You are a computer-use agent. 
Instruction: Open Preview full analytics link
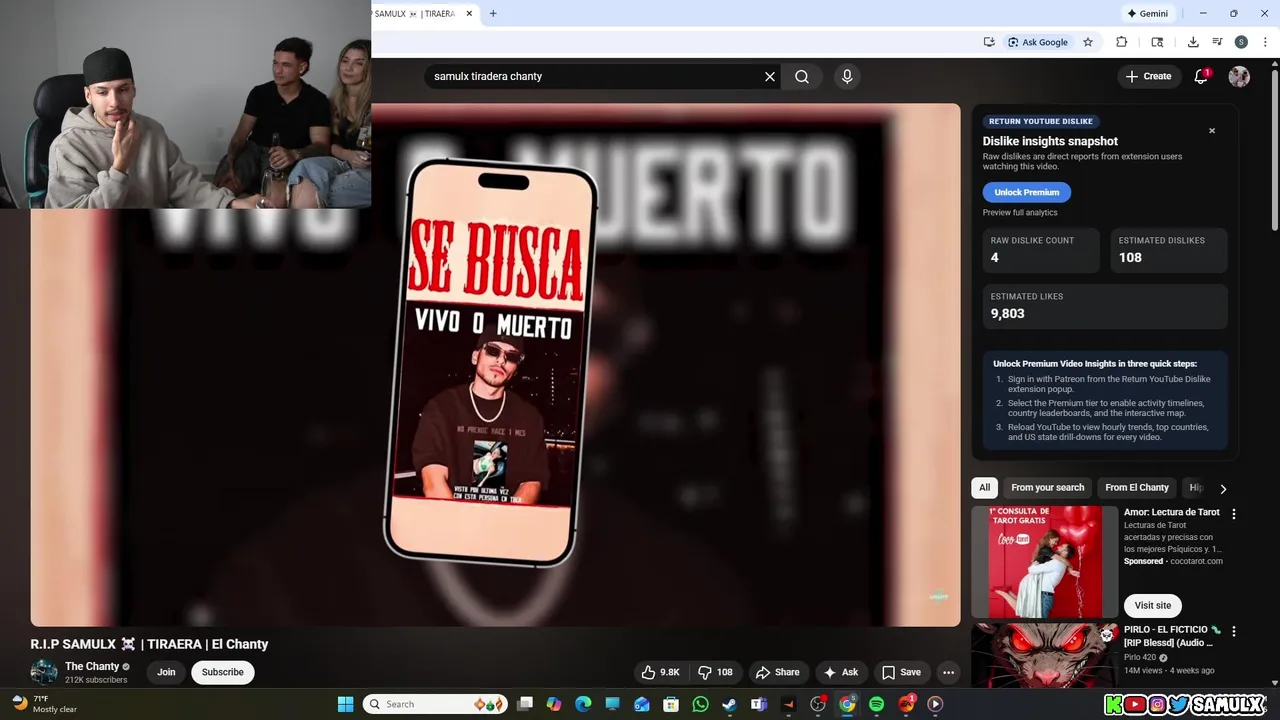pos(1020,212)
